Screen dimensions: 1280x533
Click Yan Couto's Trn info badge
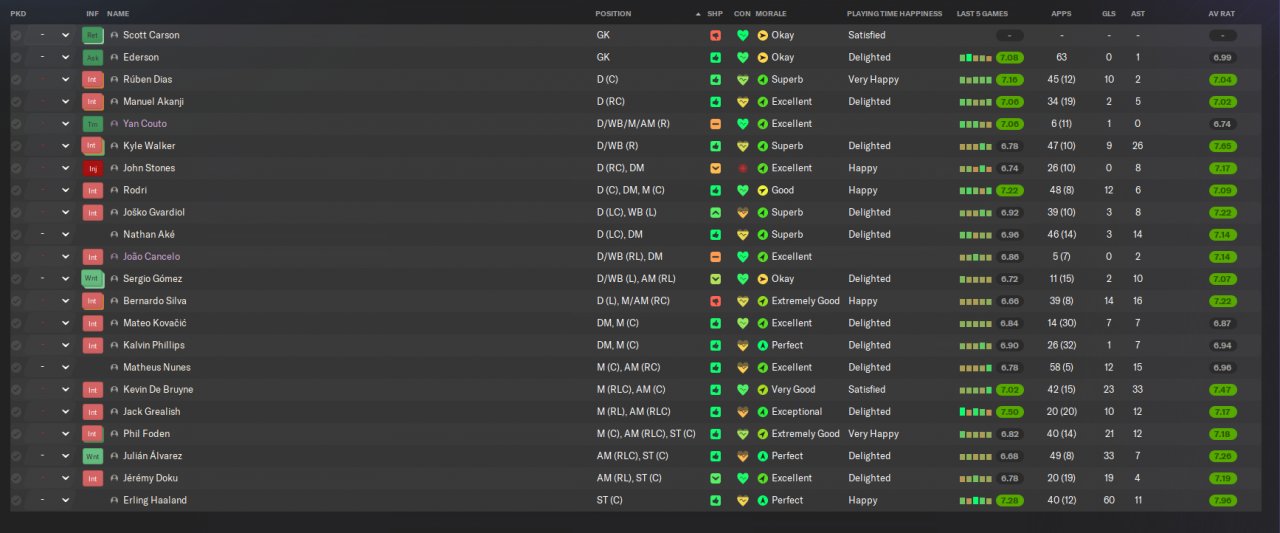click(x=93, y=124)
